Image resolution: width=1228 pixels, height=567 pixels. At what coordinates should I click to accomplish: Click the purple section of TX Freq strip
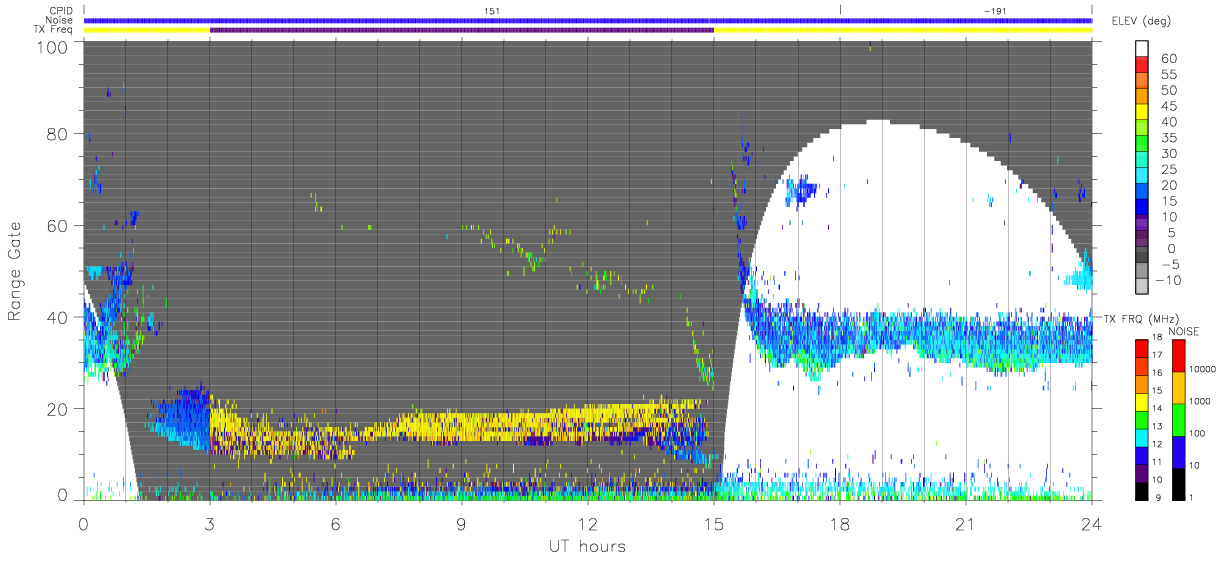click(x=462, y=30)
